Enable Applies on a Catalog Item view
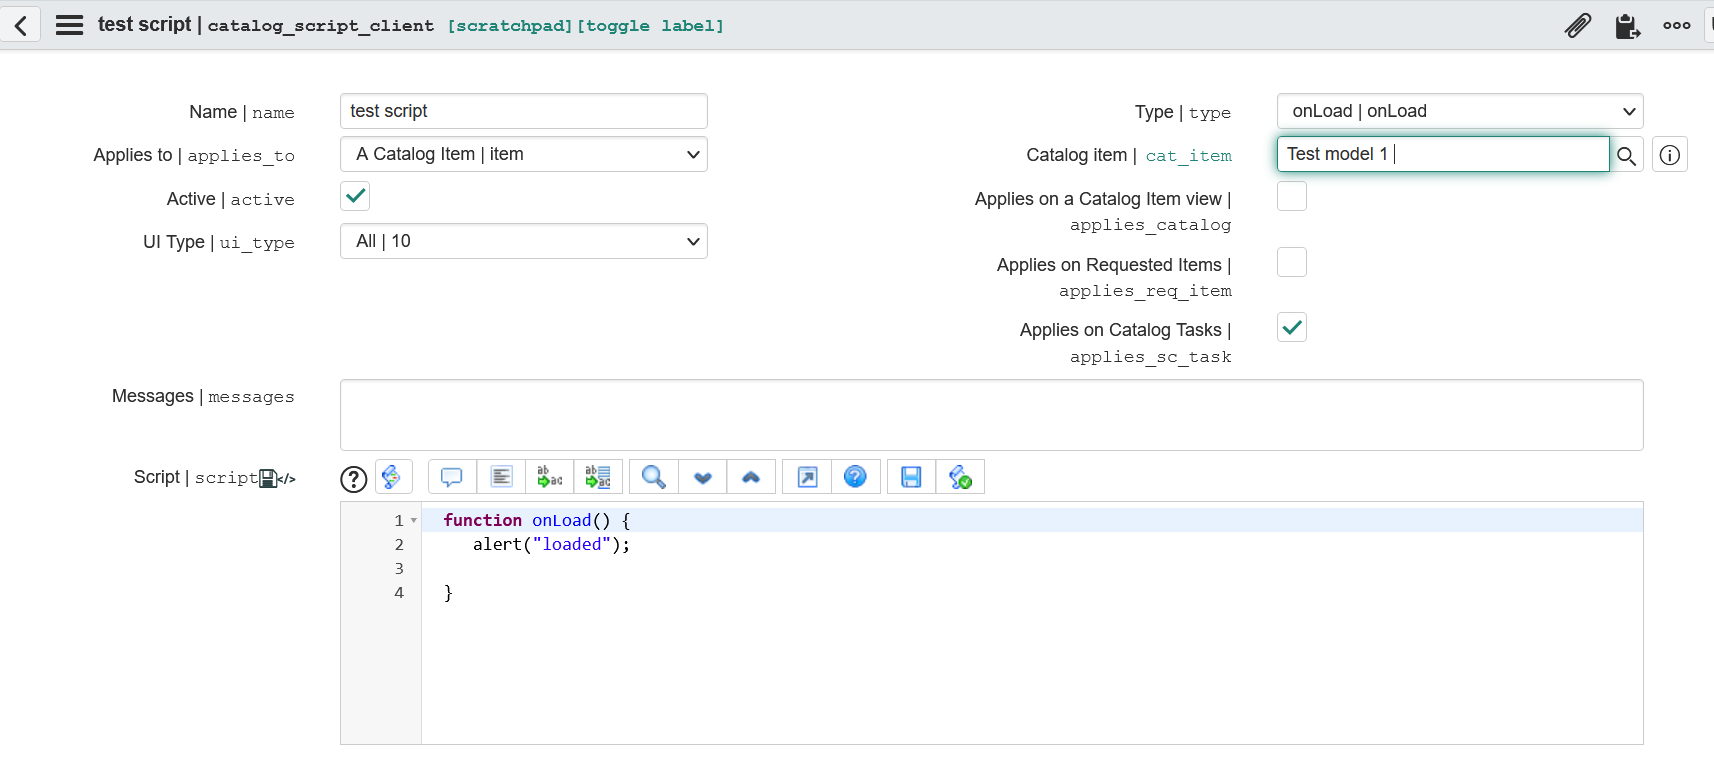This screenshot has width=1714, height=757. 1292,196
